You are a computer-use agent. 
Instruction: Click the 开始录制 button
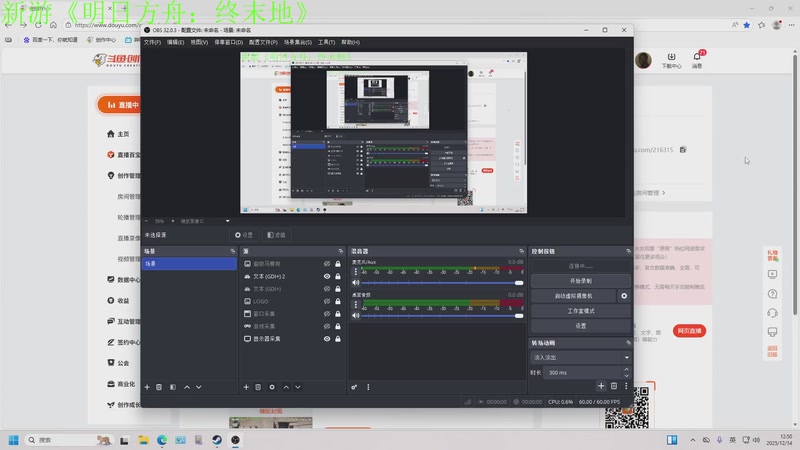point(581,281)
